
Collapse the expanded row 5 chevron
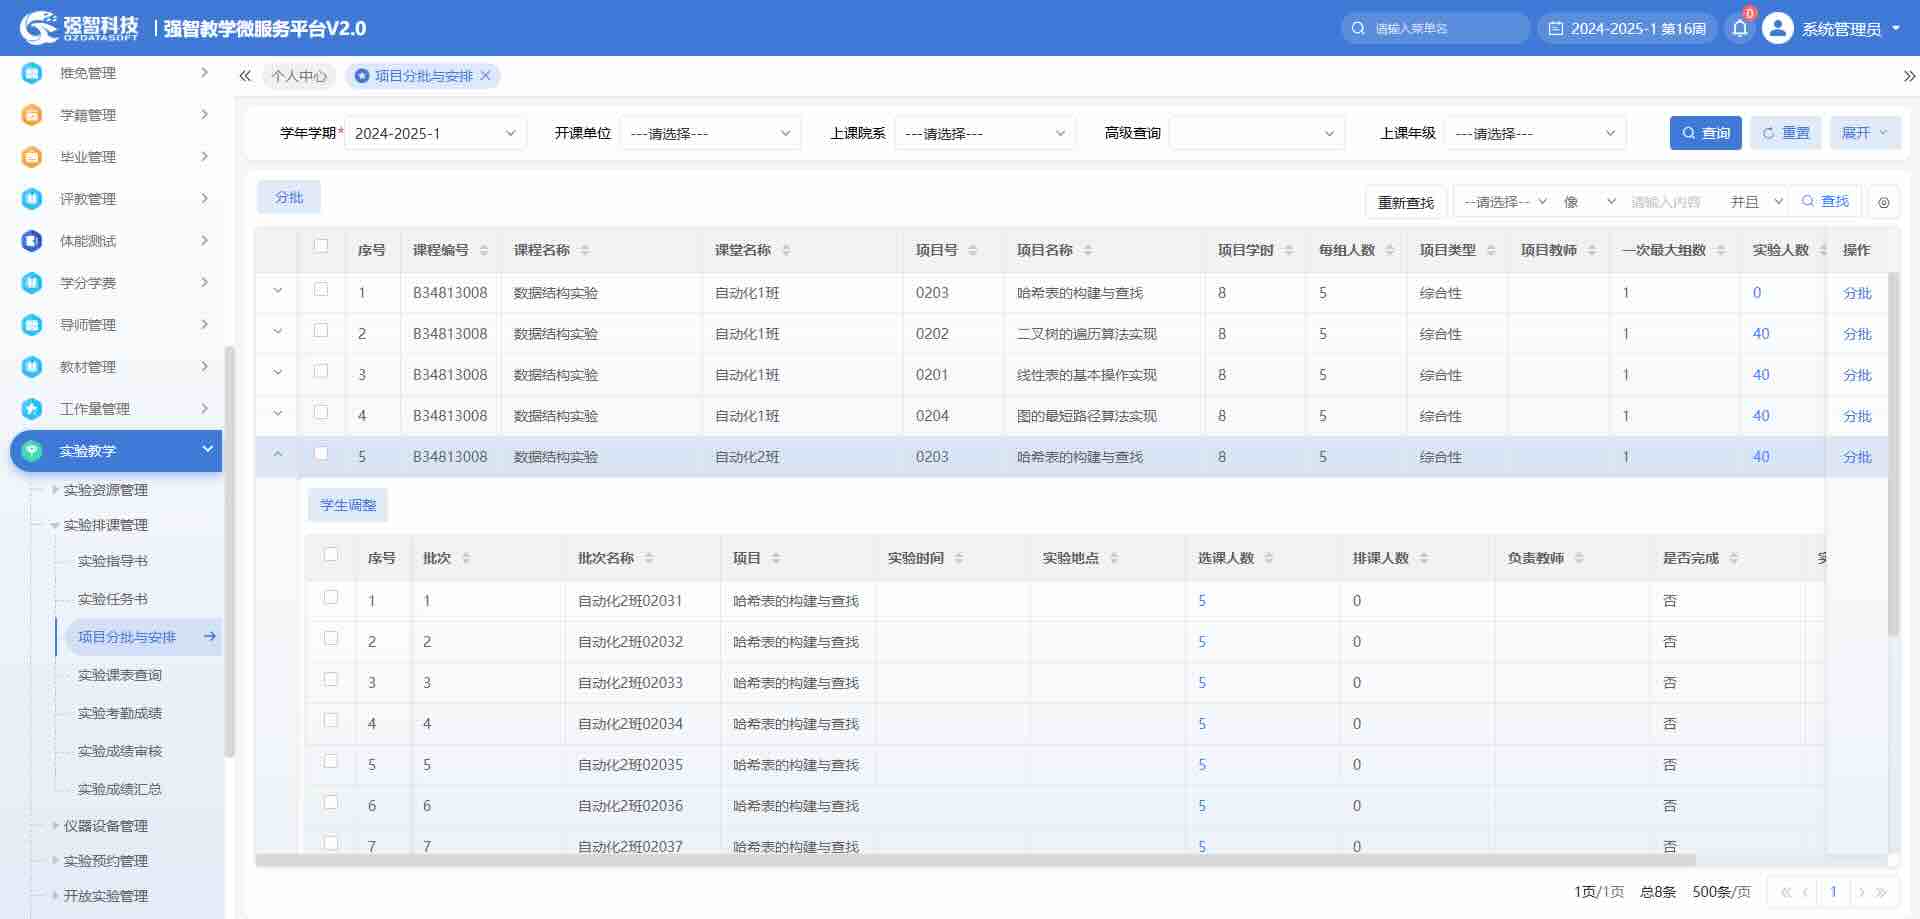[278, 455]
